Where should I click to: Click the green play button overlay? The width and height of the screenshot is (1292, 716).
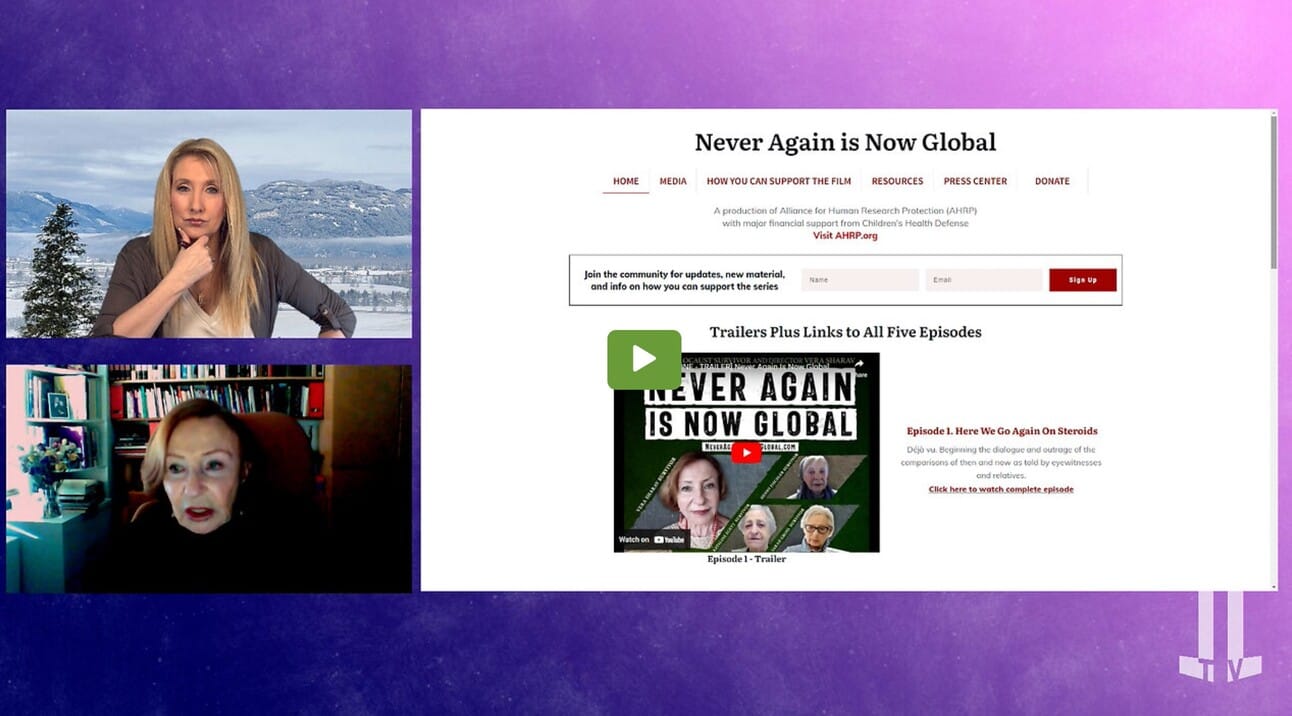click(644, 360)
